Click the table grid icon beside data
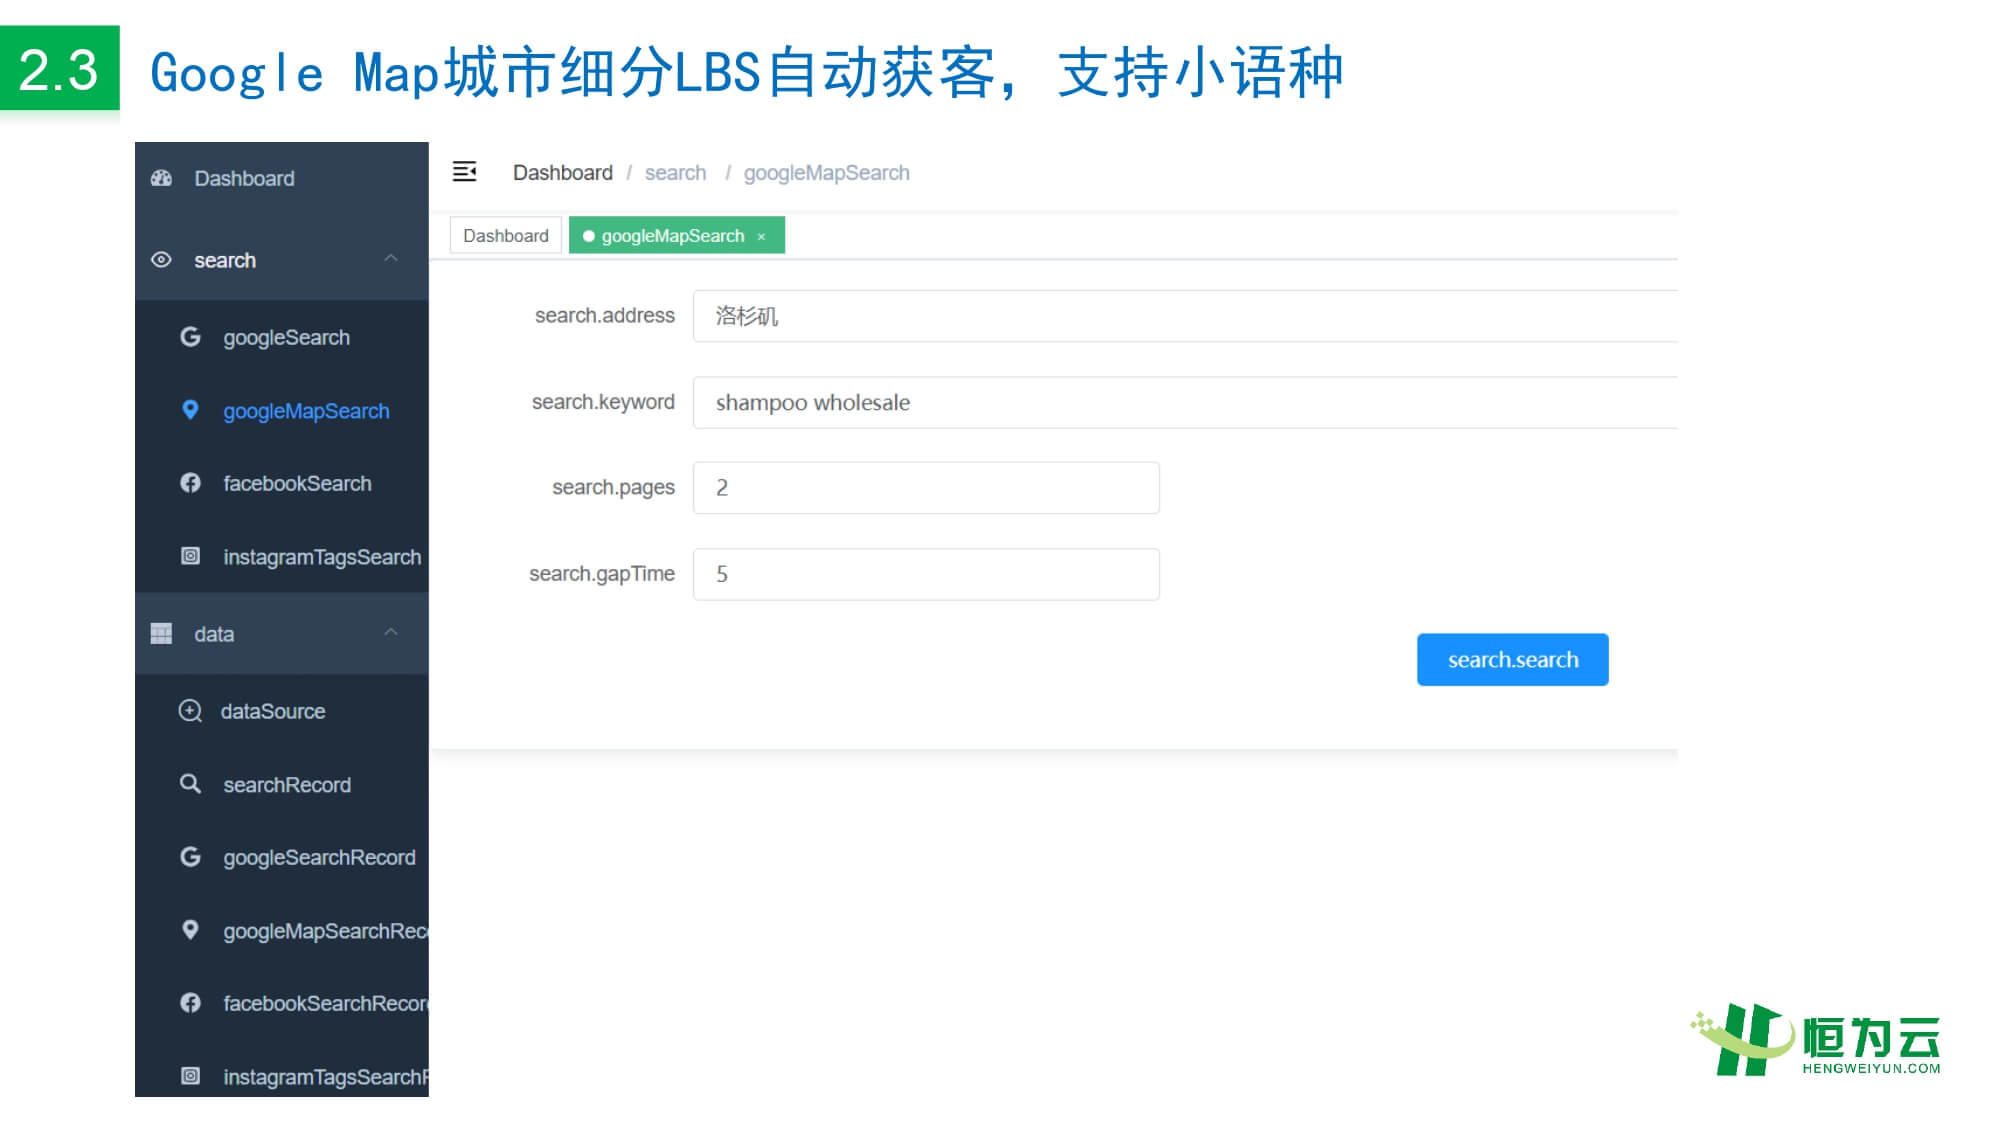The width and height of the screenshot is (2000, 1125). (x=161, y=634)
